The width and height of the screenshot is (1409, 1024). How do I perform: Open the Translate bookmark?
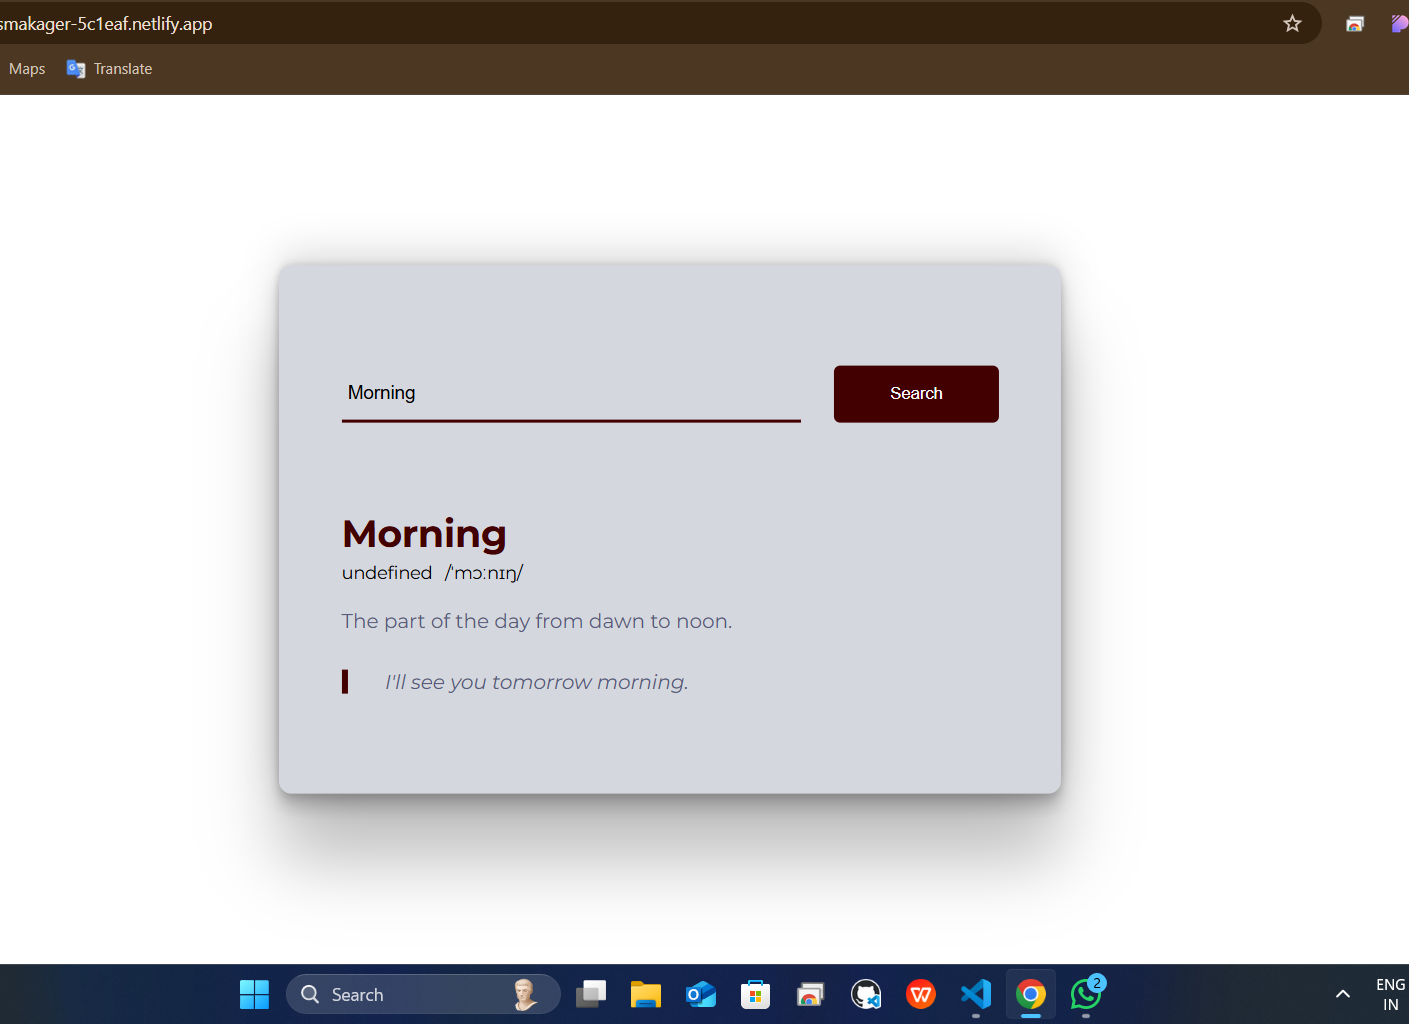[x=110, y=69]
